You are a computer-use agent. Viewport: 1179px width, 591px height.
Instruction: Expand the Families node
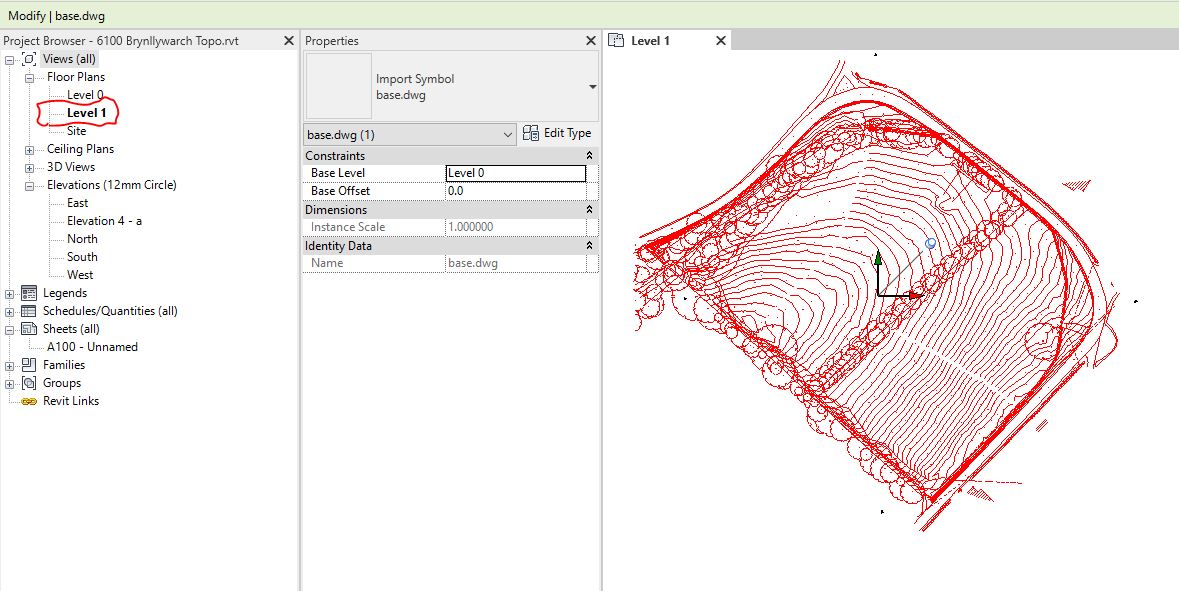click(x=9, y=365)
